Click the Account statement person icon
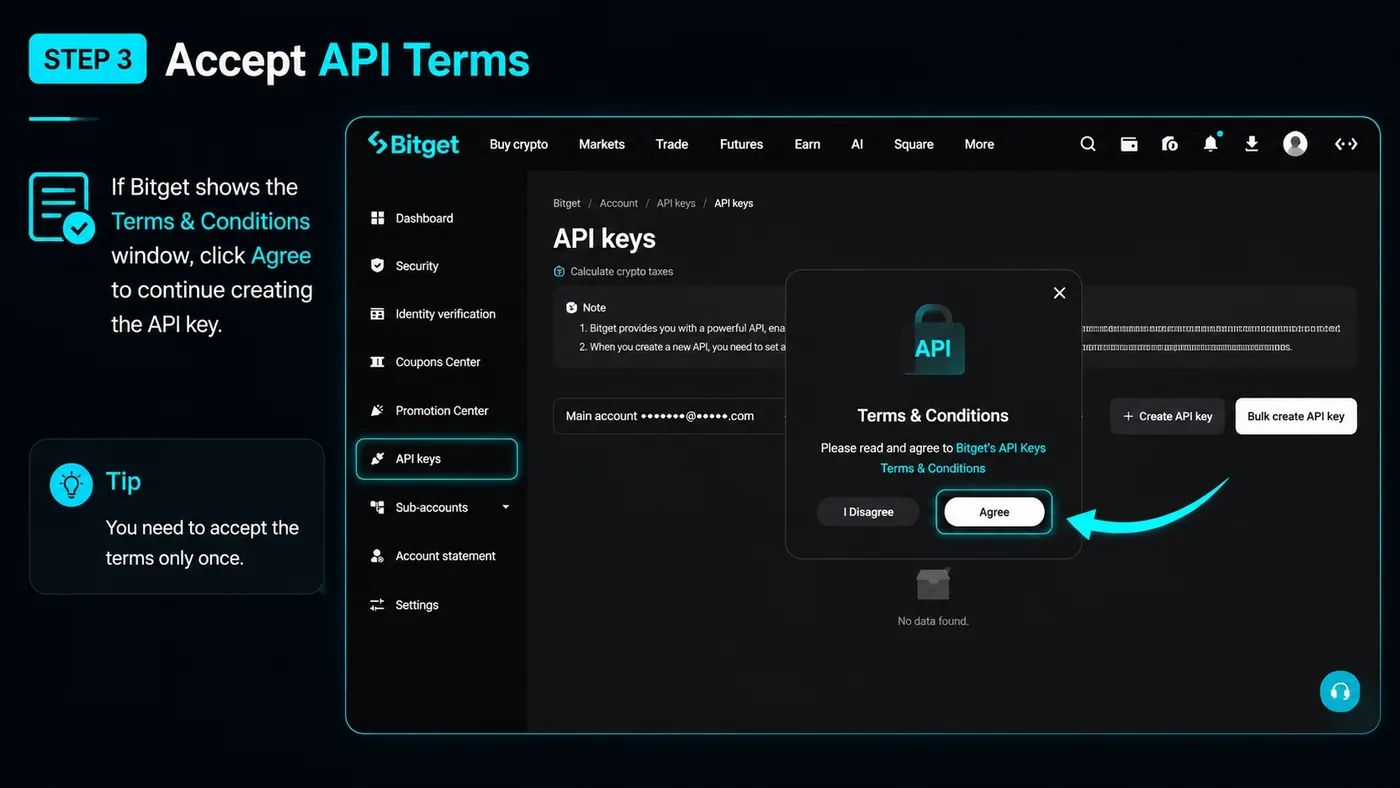Image resolution: width=1400 pixels, height=788 pixels. (377, 556)
